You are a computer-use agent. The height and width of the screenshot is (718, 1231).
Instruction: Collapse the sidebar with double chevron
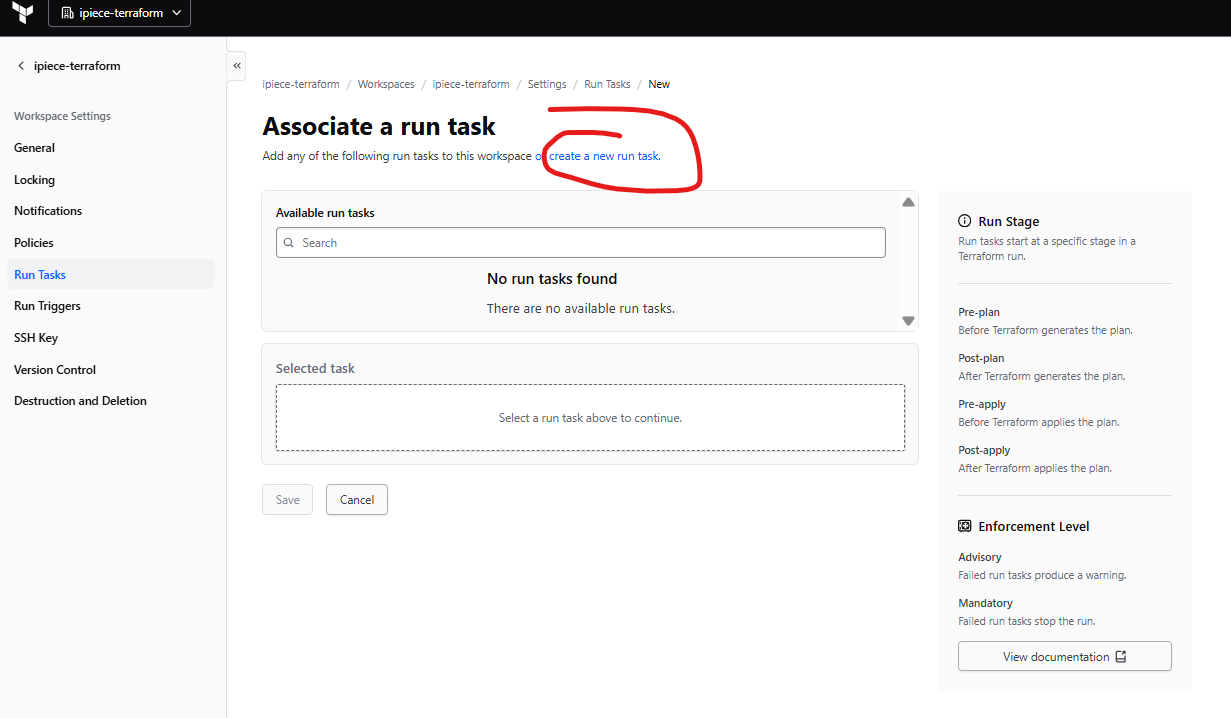click(237, 66)
